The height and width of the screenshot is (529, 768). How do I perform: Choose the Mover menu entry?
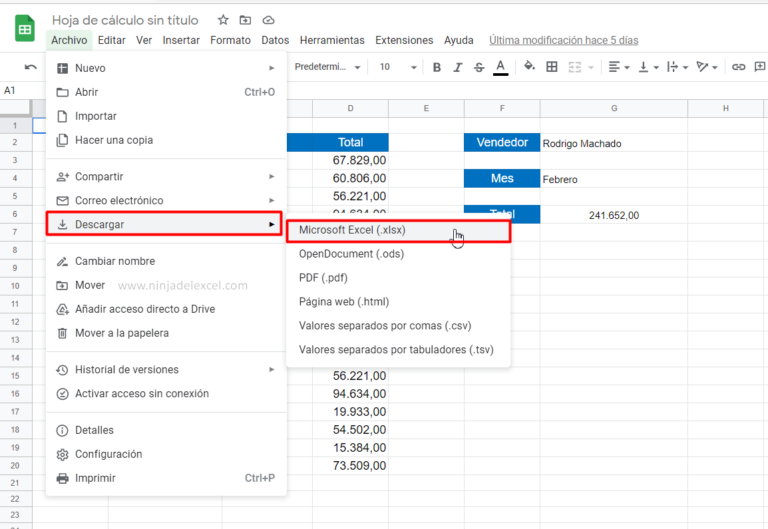pyautogui.click(x=166, y=285)
